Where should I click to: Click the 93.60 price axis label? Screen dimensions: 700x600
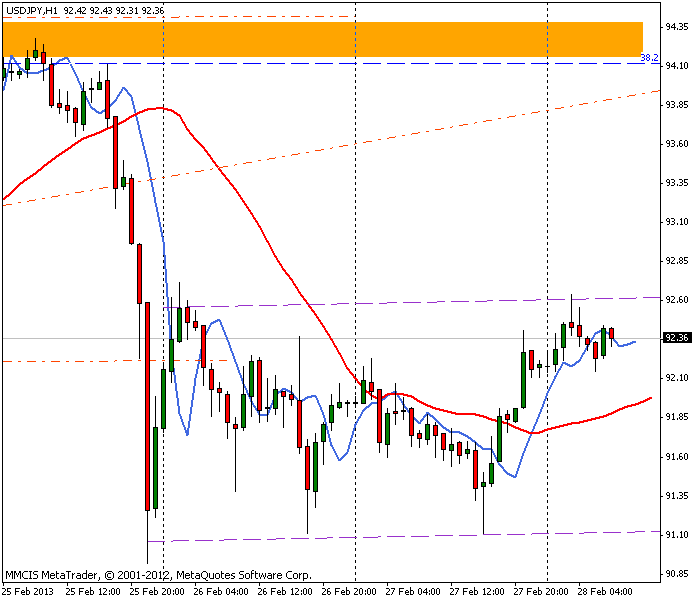coord(676,144)
